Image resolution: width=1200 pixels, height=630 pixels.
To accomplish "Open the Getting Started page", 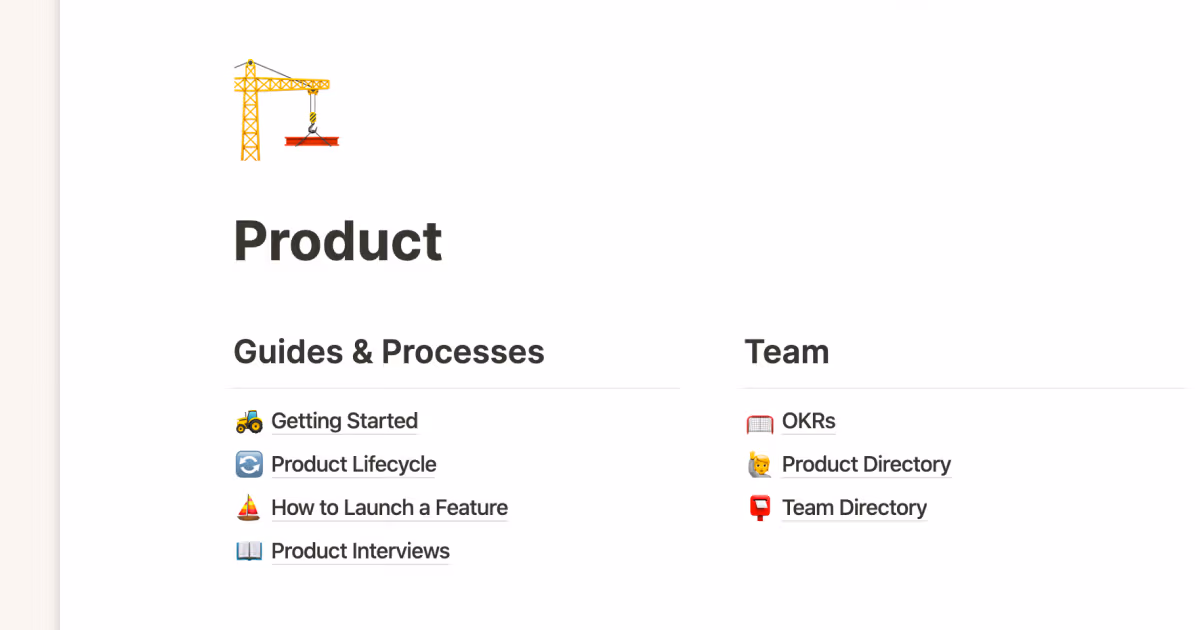I will (x=344, y=421).
